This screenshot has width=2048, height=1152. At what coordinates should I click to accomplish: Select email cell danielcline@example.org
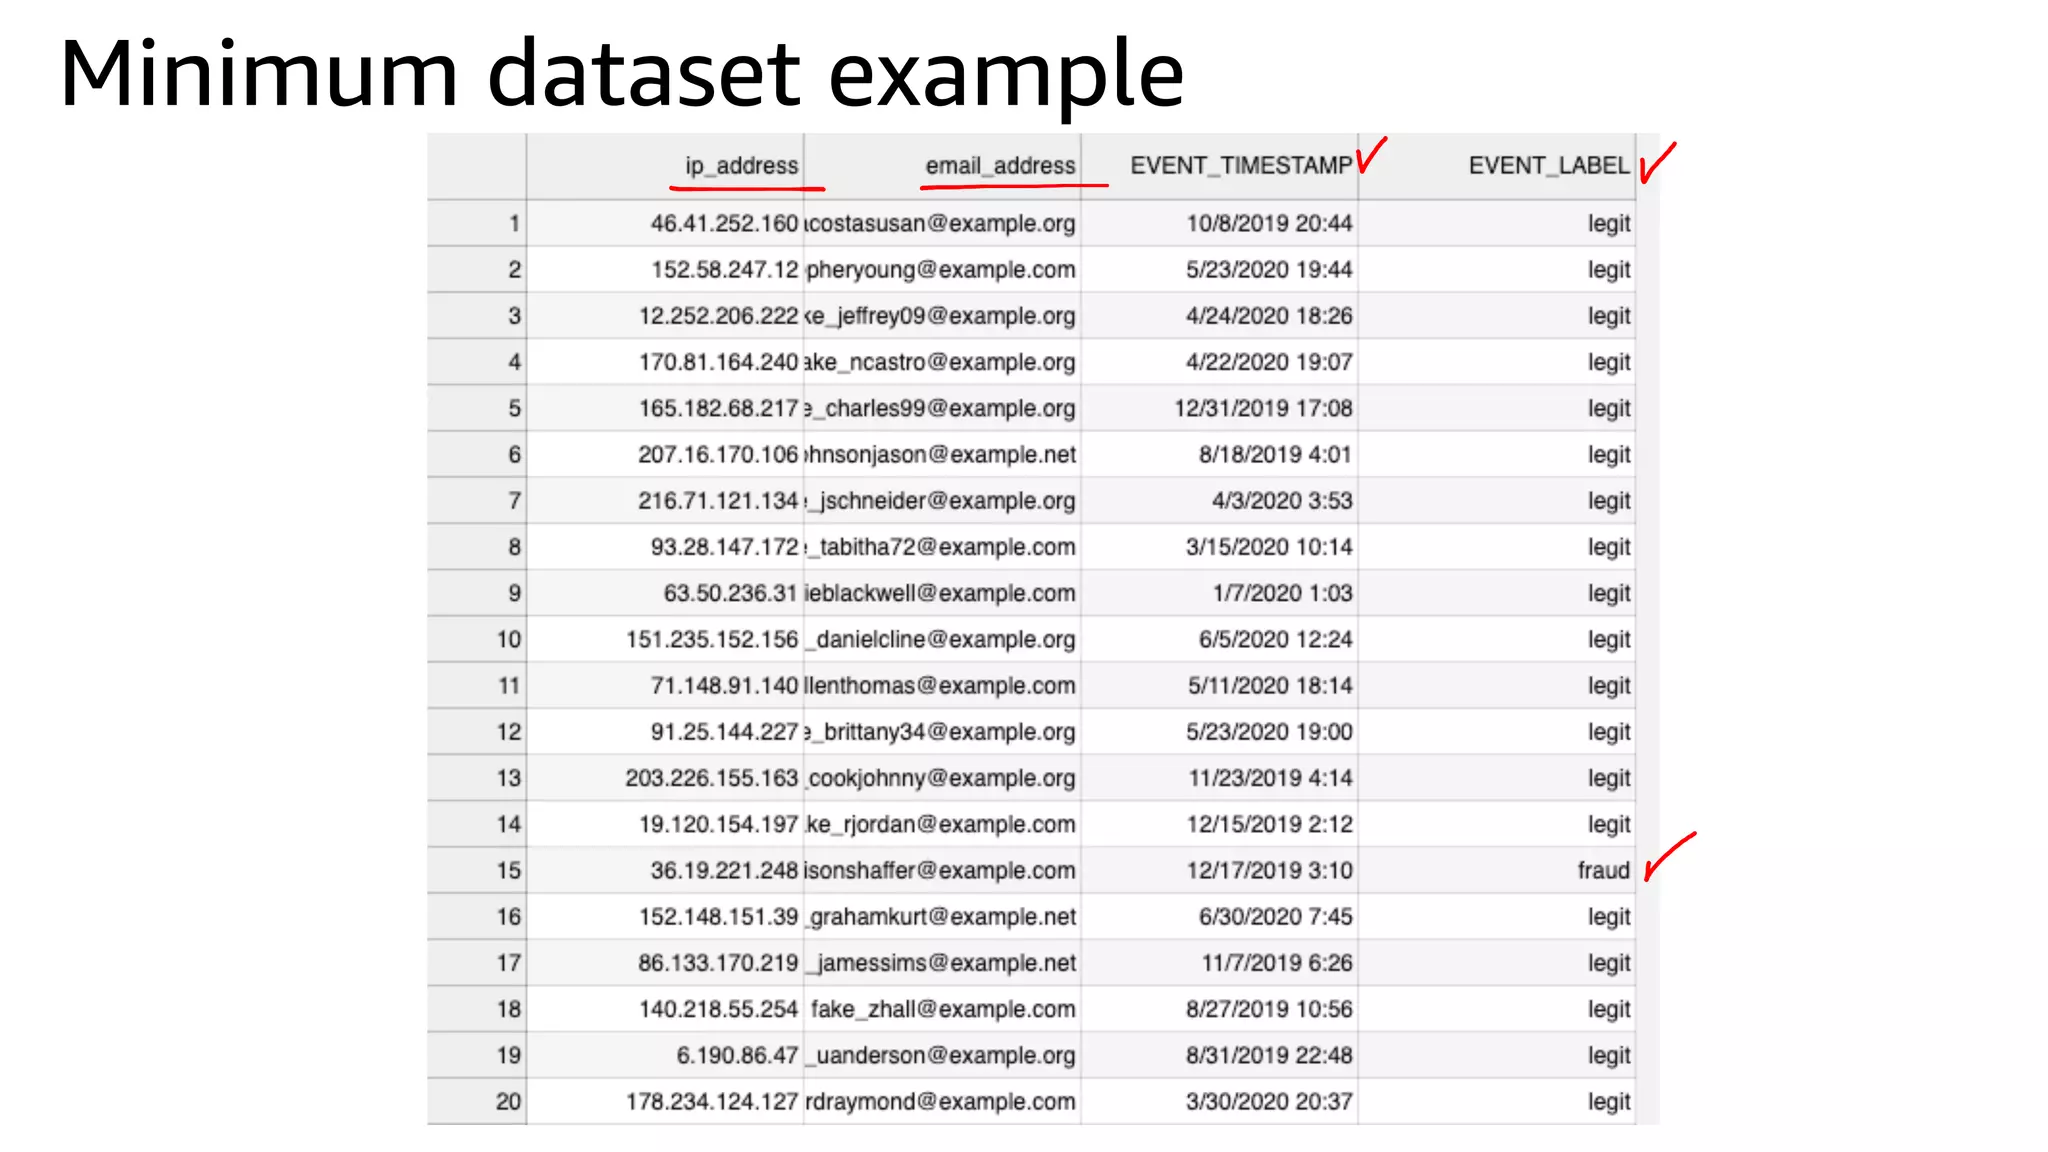pyautogui.click(x=942, y=639)
